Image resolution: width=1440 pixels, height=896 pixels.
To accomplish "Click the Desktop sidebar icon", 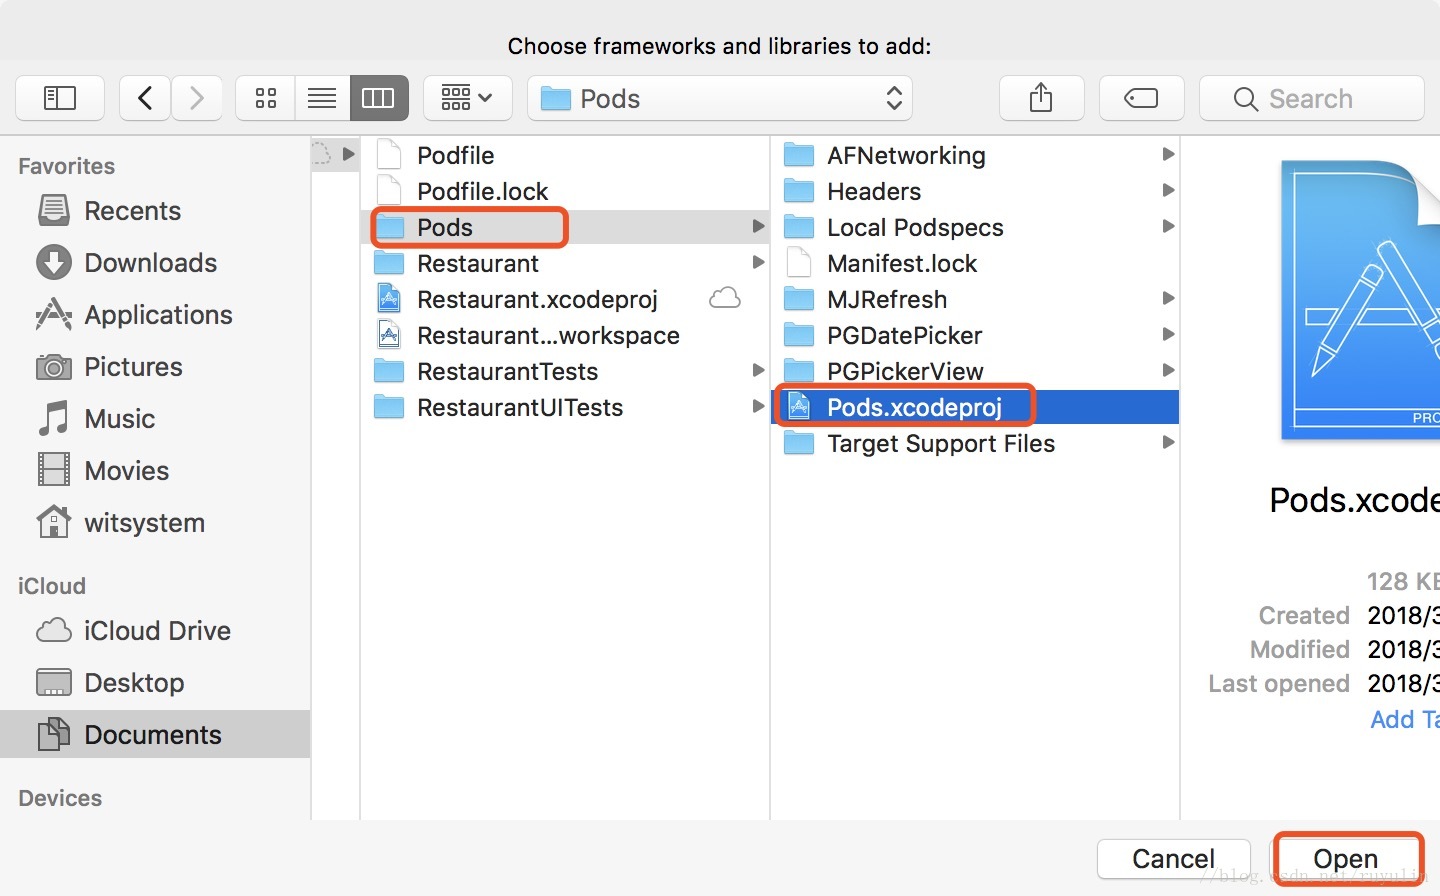I will 54,682.
